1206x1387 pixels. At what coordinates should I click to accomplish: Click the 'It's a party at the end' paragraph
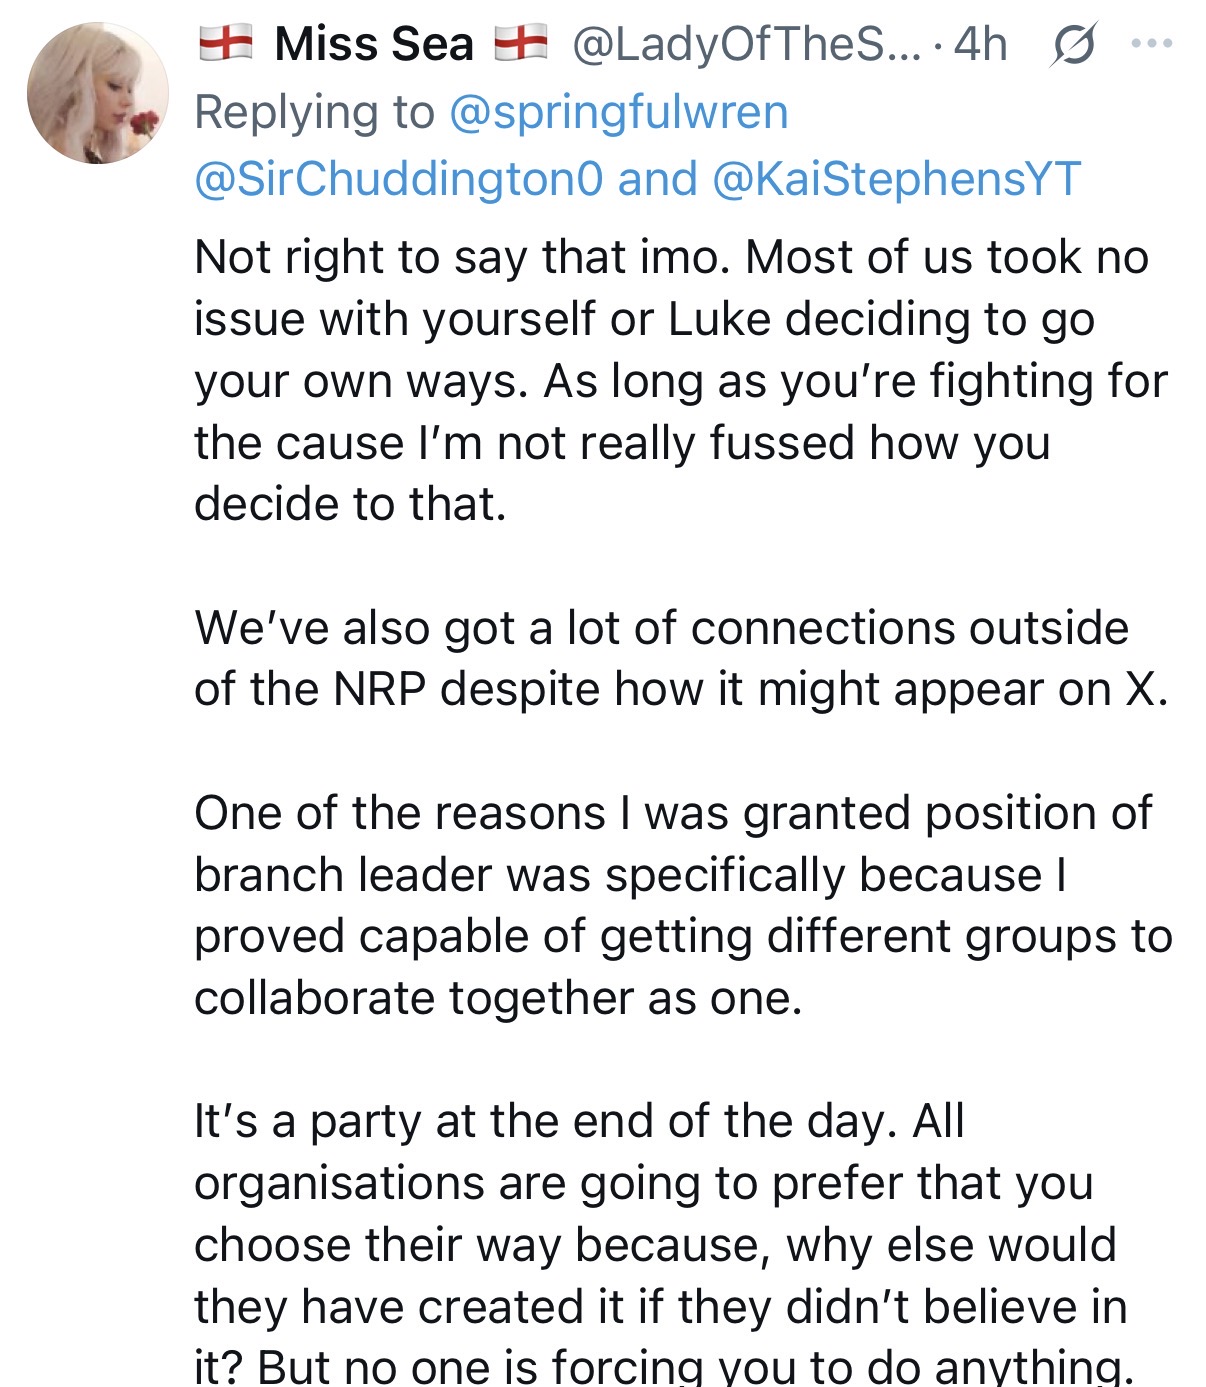point(661,1243)
